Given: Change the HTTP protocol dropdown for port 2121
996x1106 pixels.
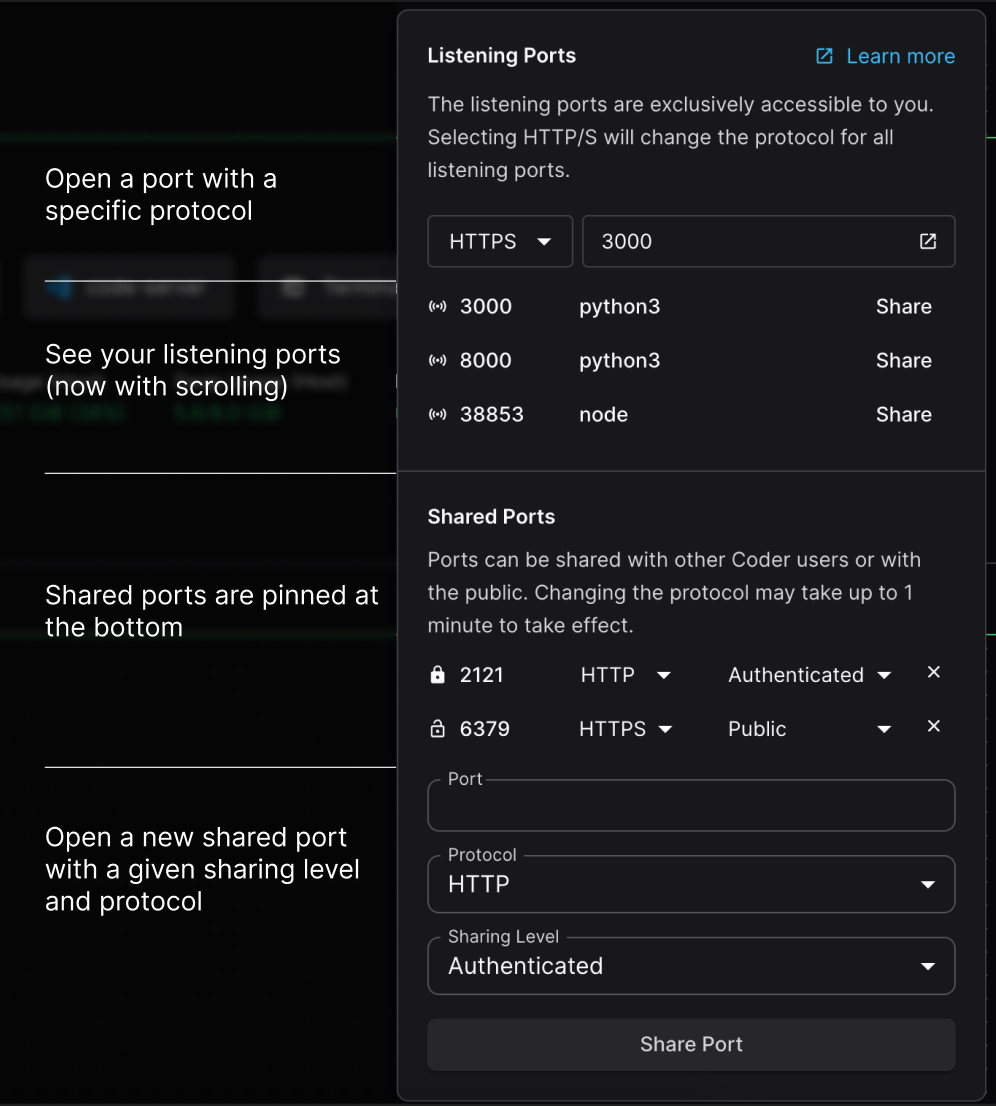Looking at the screenshot, I should [626, 674].
